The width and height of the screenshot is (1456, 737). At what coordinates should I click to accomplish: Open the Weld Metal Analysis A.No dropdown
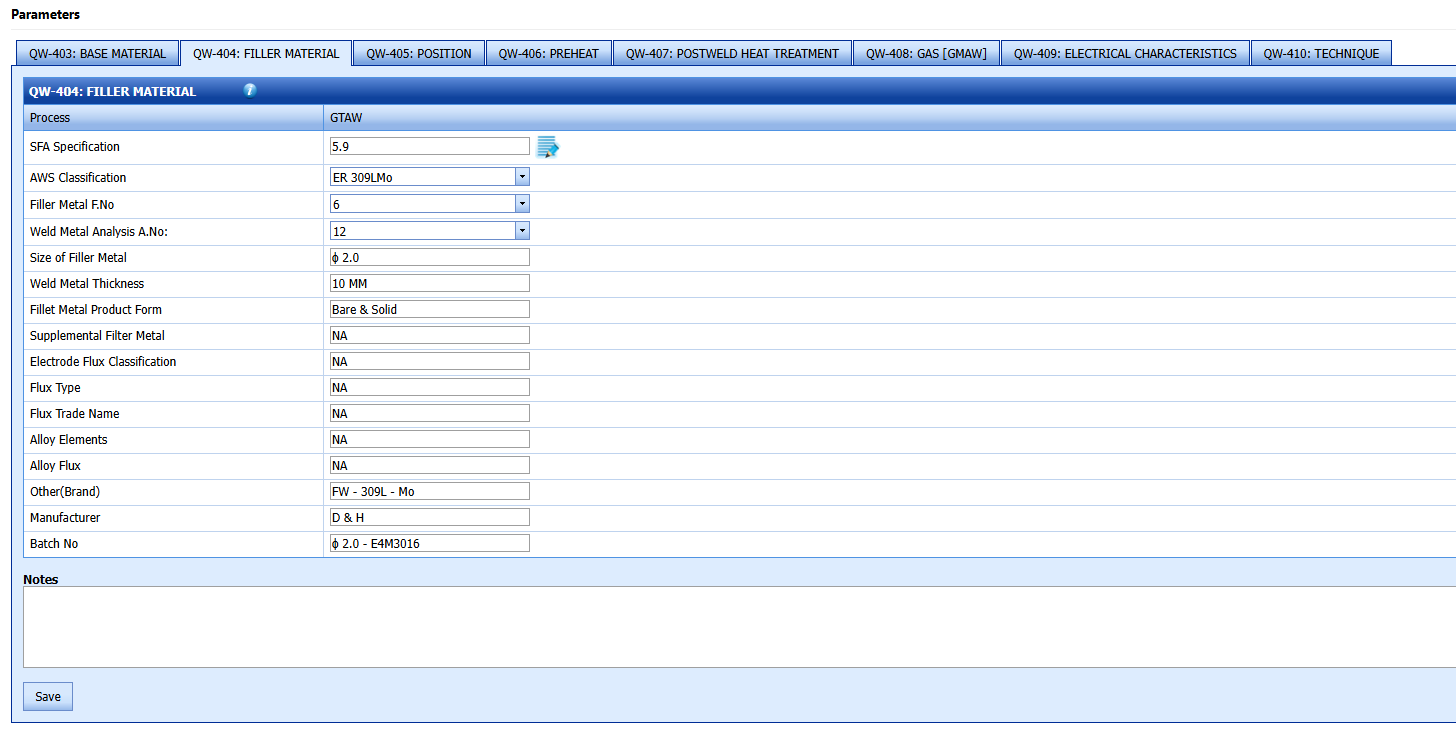522,231
